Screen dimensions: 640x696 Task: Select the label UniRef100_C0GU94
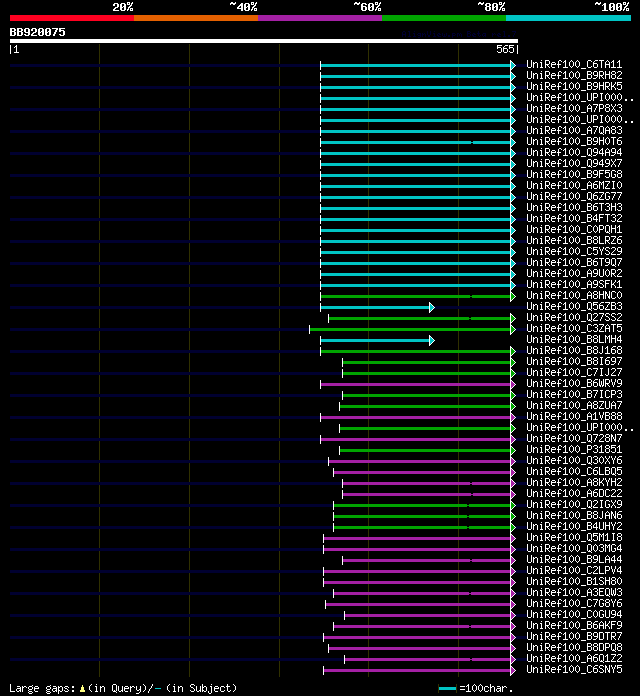pos(574,614)
